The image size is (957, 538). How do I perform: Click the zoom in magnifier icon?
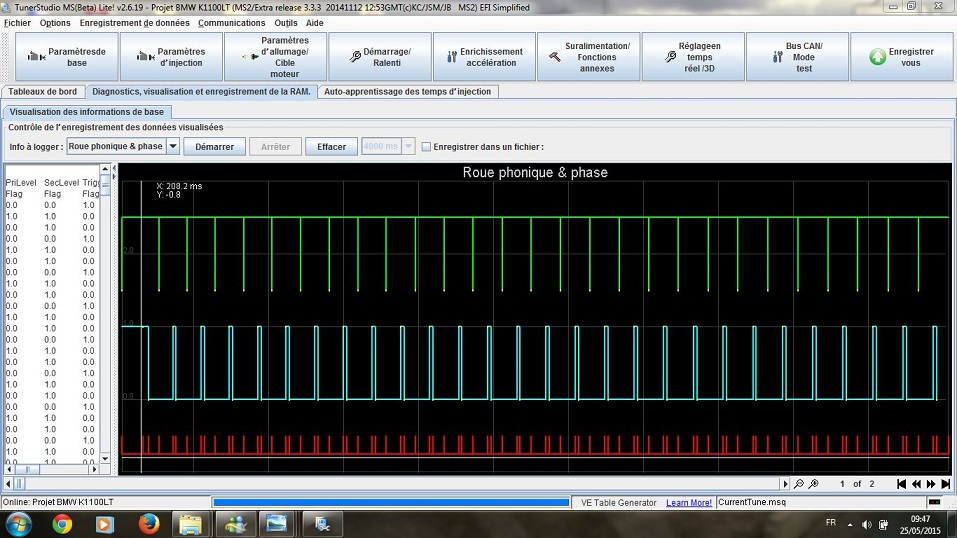click(x=813, y=484)
